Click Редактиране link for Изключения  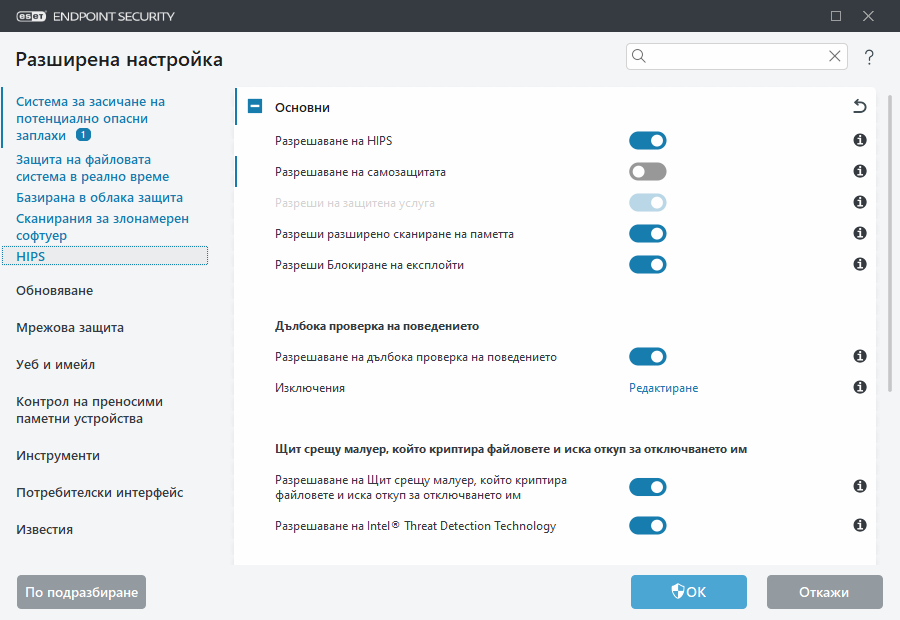664,388
